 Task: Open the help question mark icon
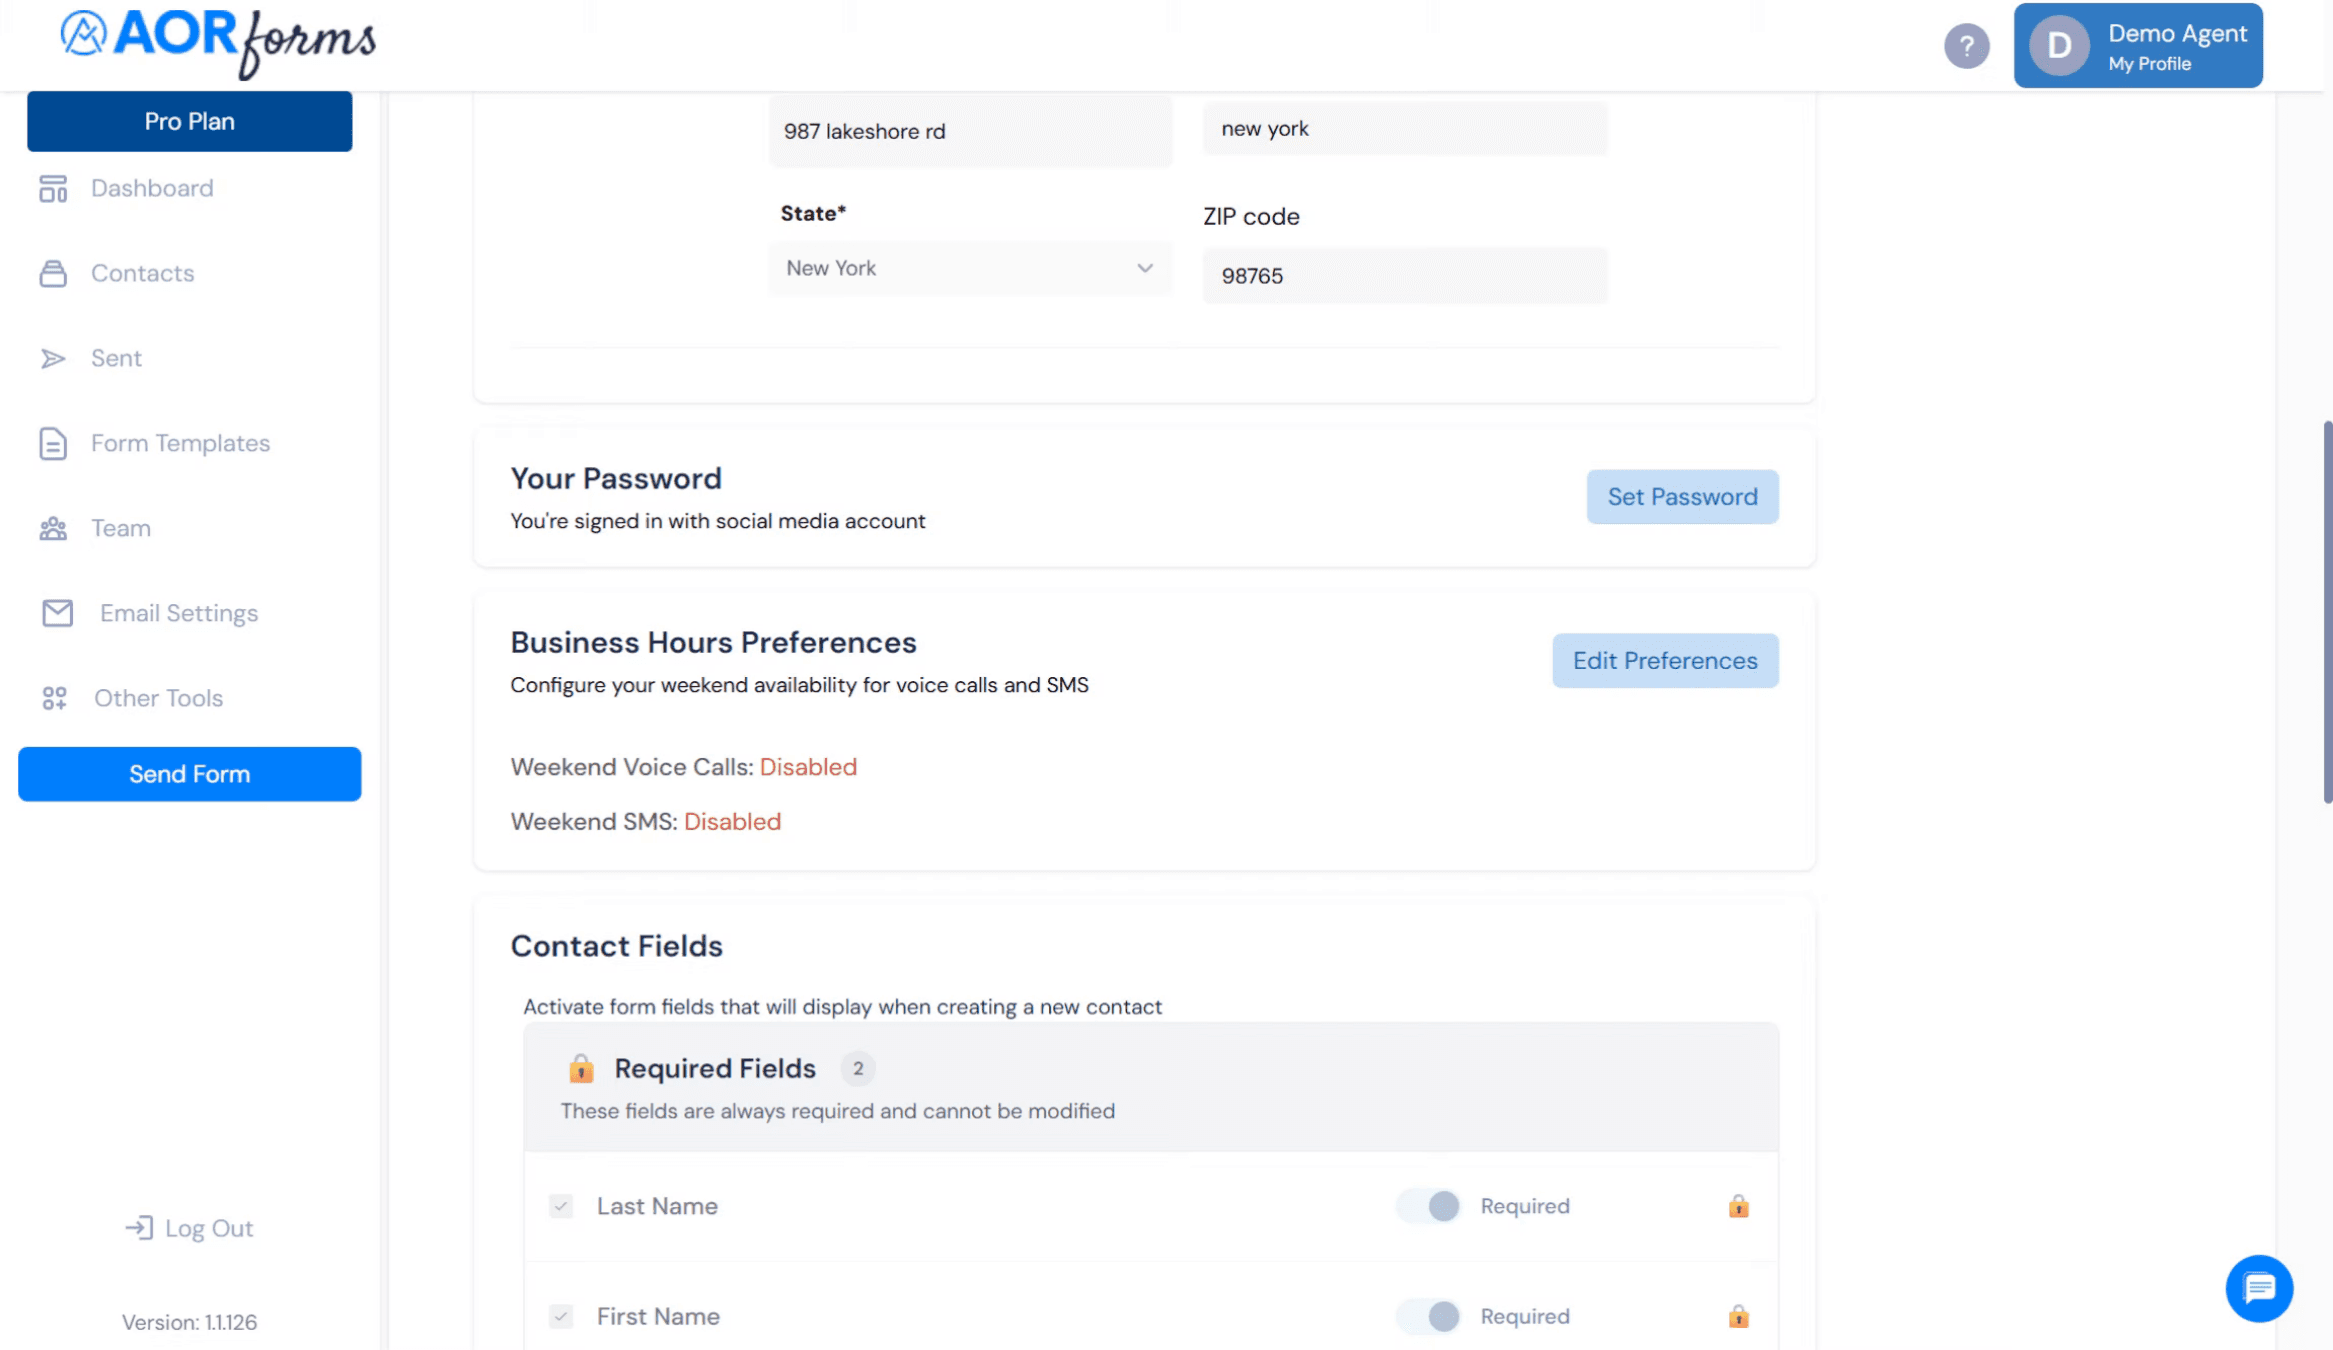[x=1966, y=46]
